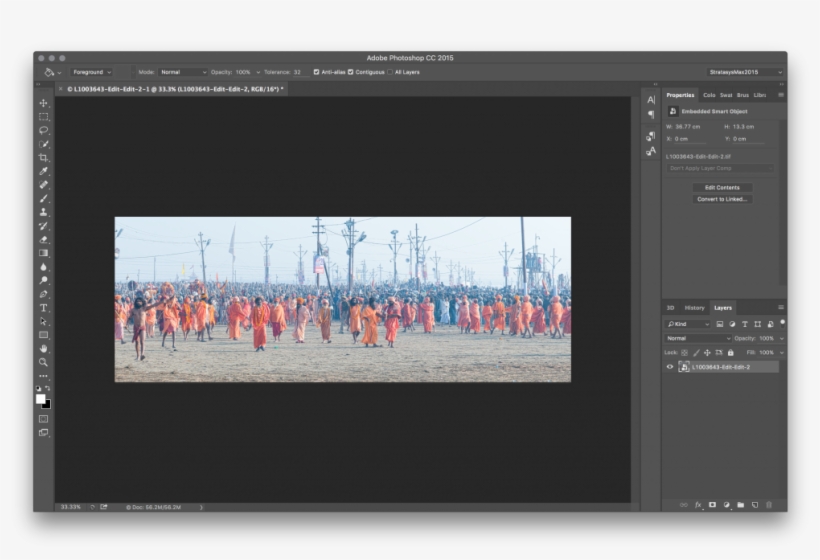
Task: Select the Lasso tool
Action: click(44, 130)
